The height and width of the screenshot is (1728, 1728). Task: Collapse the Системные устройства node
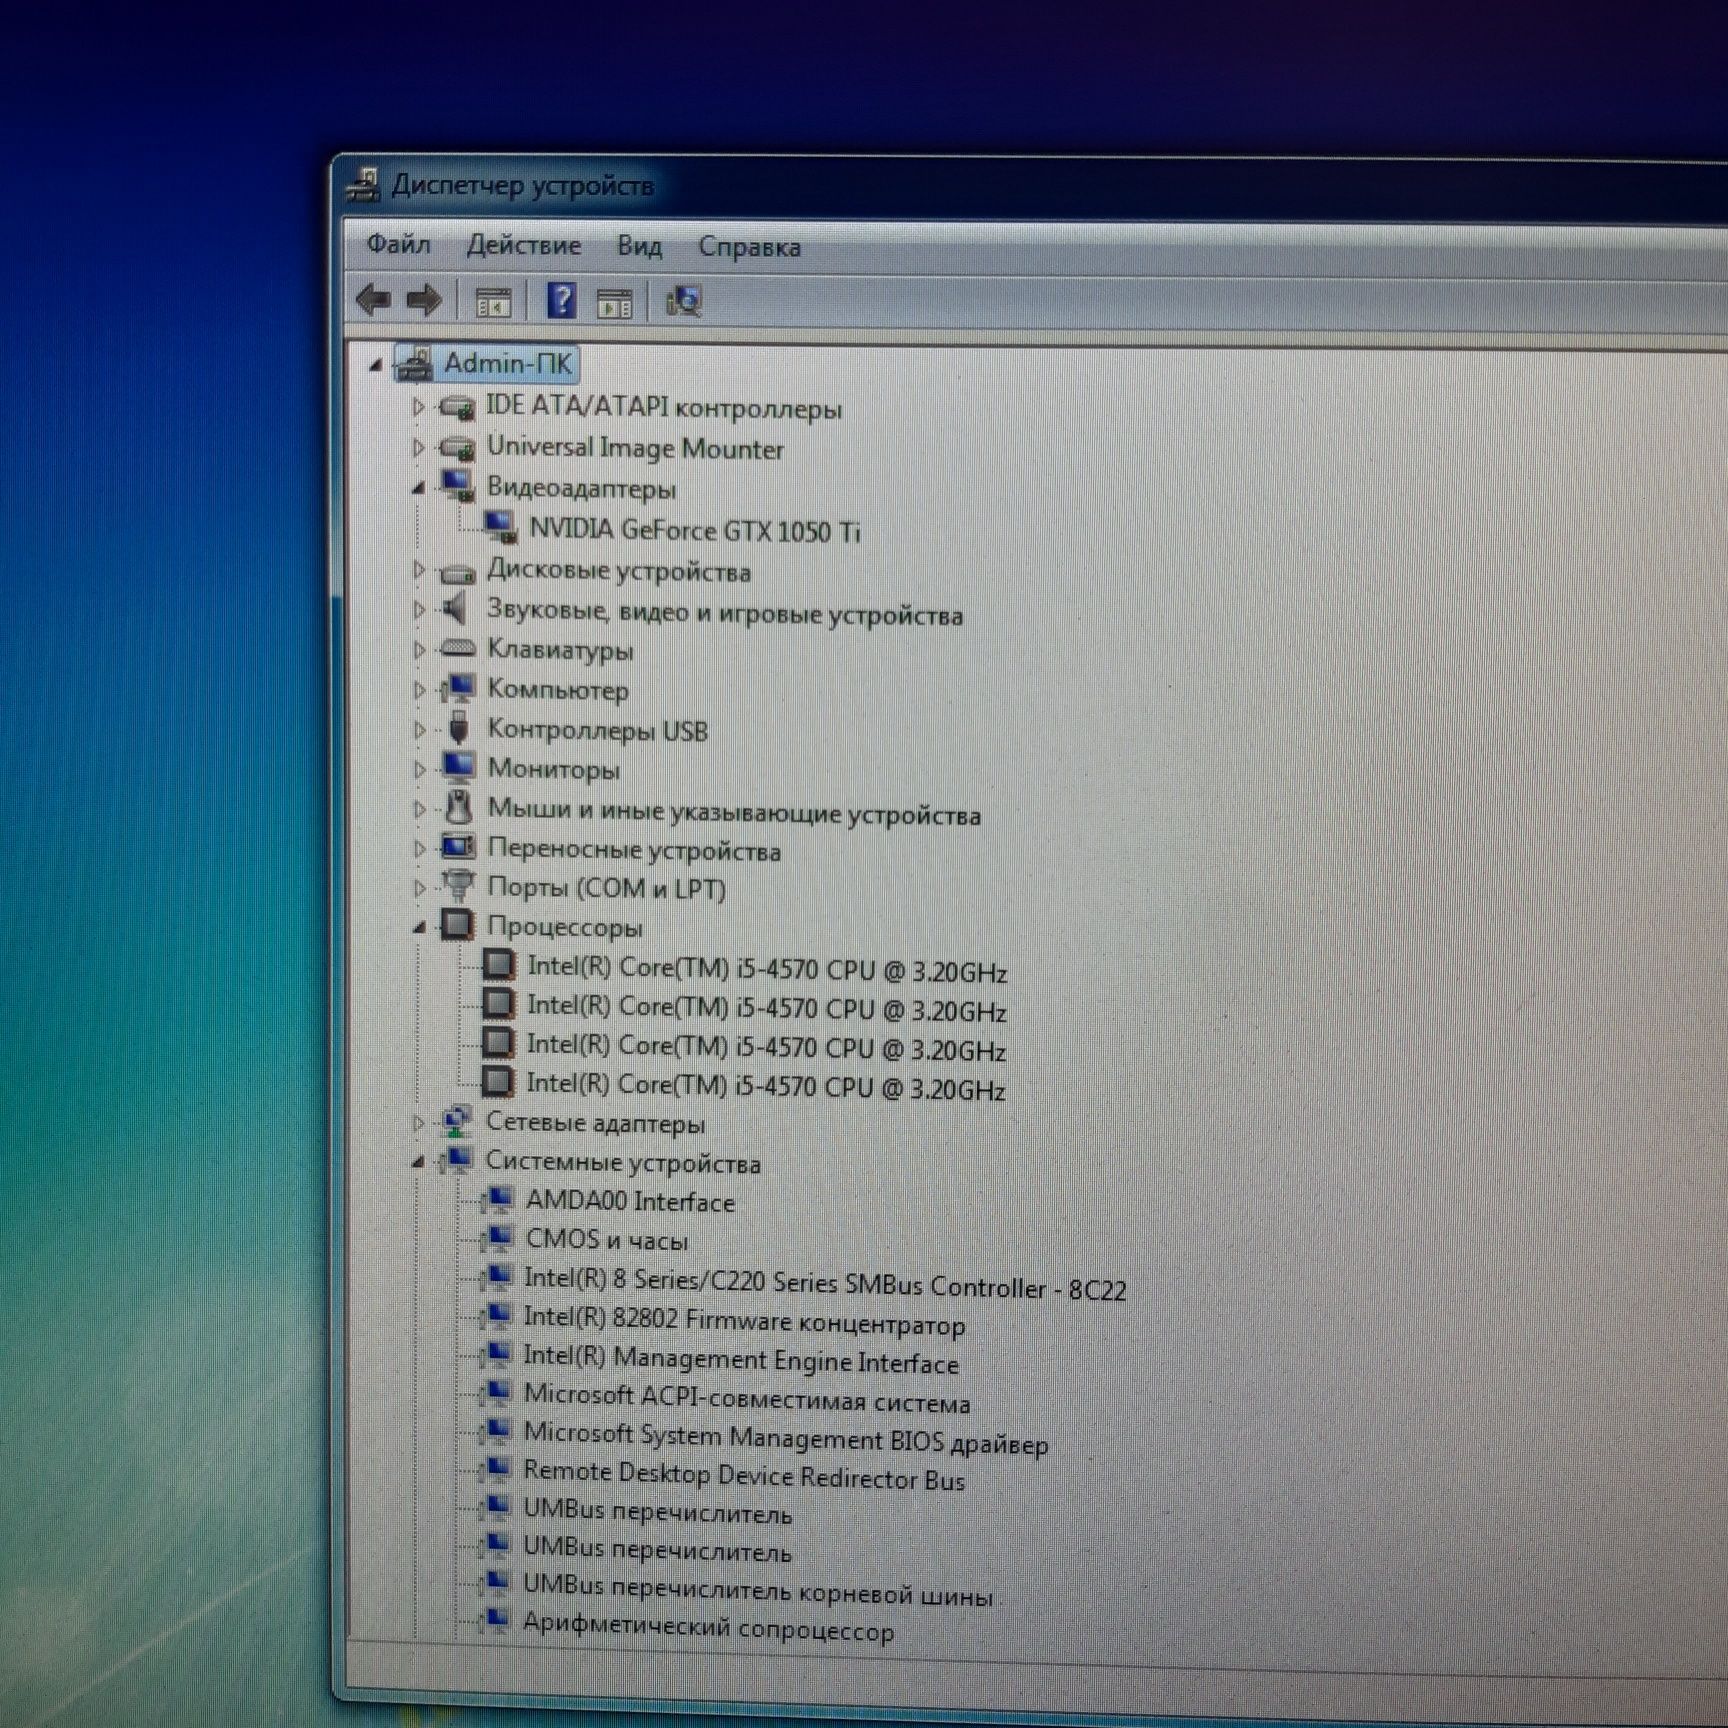[418, 1162]
